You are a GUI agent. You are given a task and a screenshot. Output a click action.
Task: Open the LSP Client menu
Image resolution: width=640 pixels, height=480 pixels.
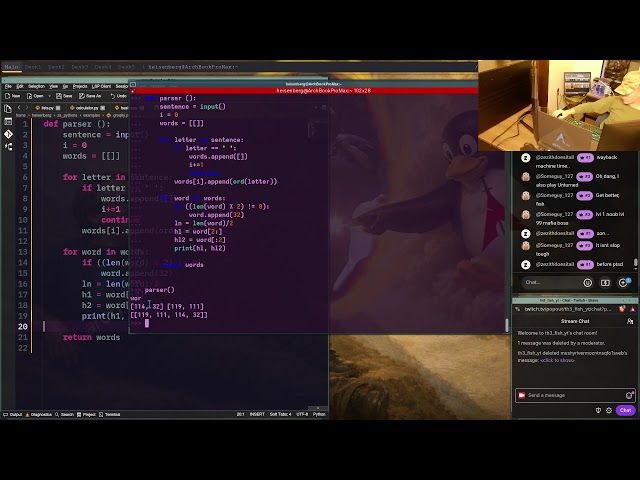(101, 86)
